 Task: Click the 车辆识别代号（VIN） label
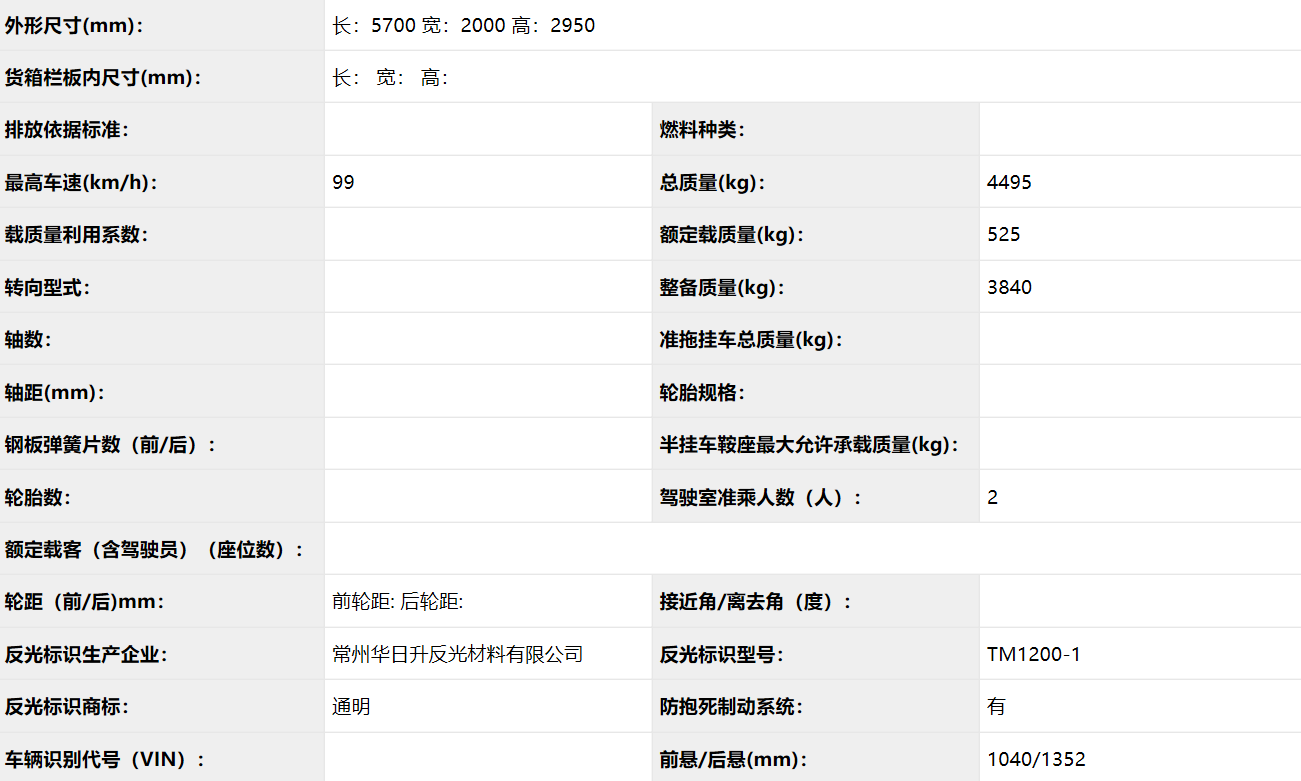click(x=105, y=760)
